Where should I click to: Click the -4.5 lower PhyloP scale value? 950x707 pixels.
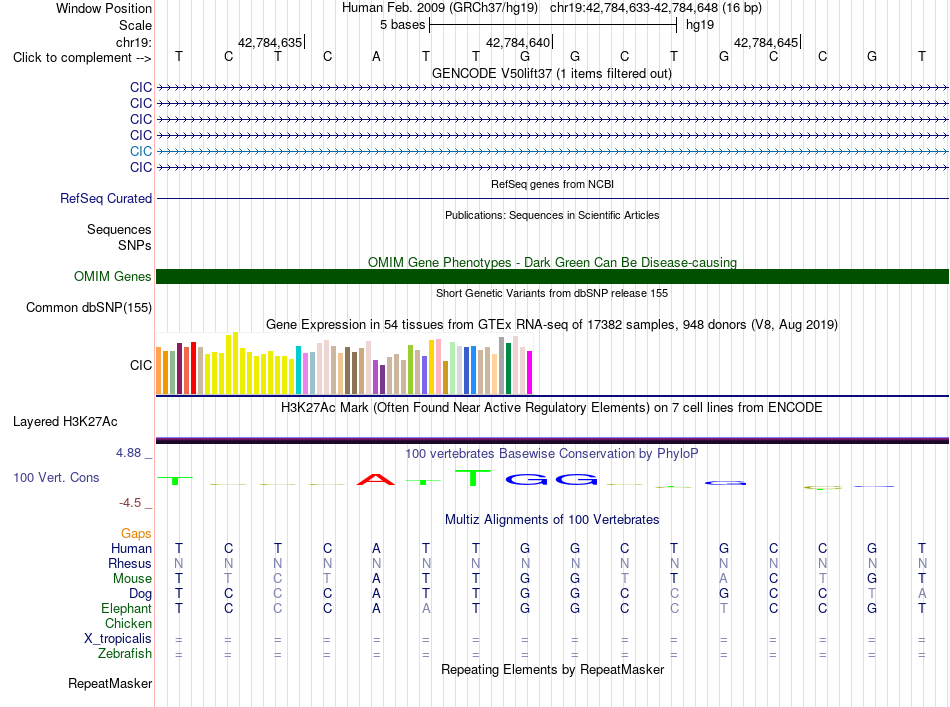pyautogui.click(x=130, y=503)
